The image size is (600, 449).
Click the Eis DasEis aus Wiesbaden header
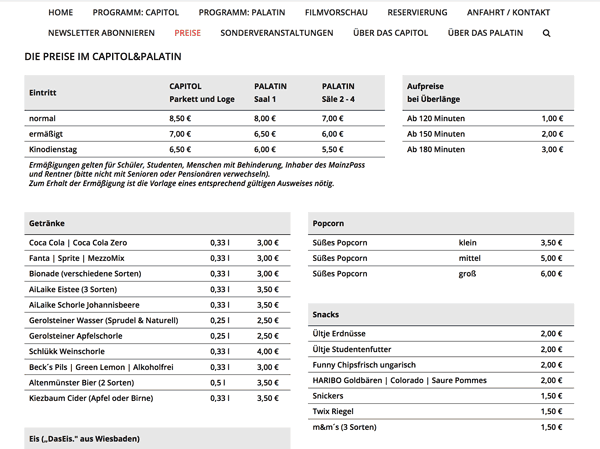[x=85, y=438]
